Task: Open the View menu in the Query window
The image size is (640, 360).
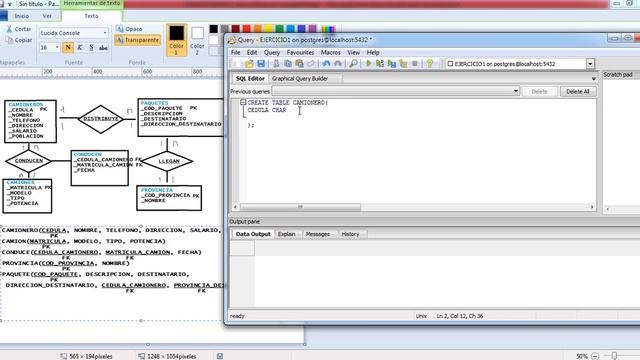Action: (x=353, y=53)
